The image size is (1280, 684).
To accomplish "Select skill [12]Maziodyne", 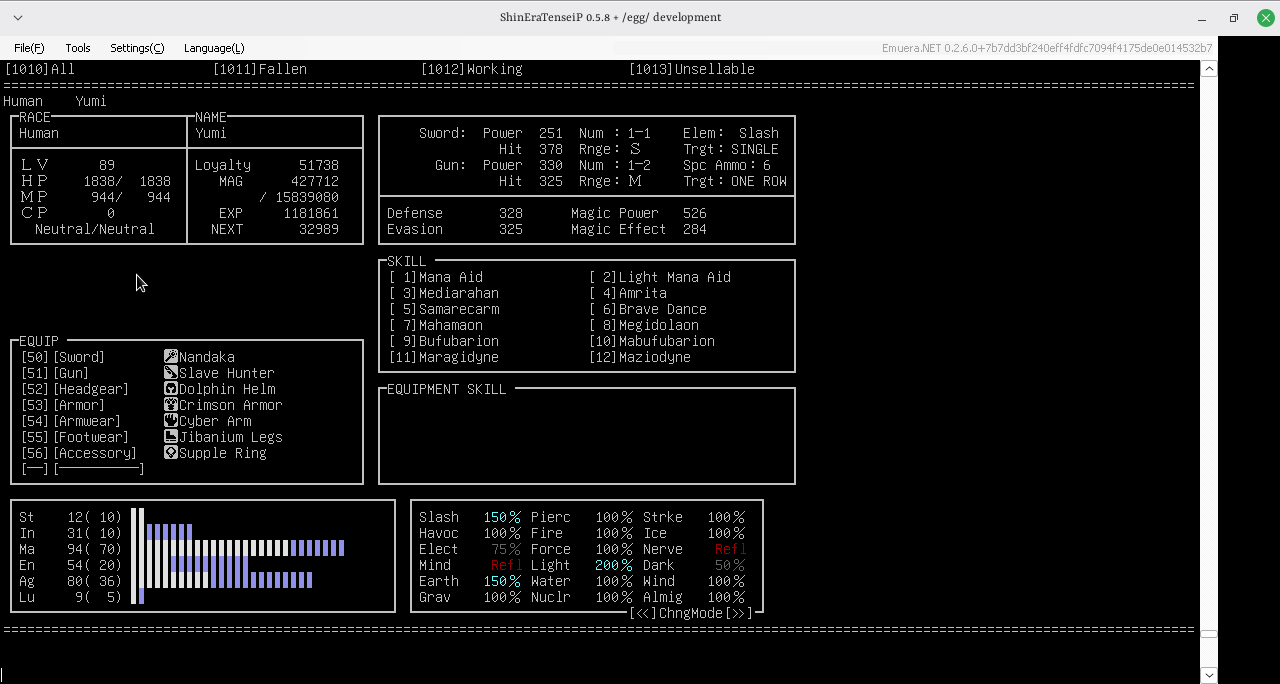I will (640, 357).
